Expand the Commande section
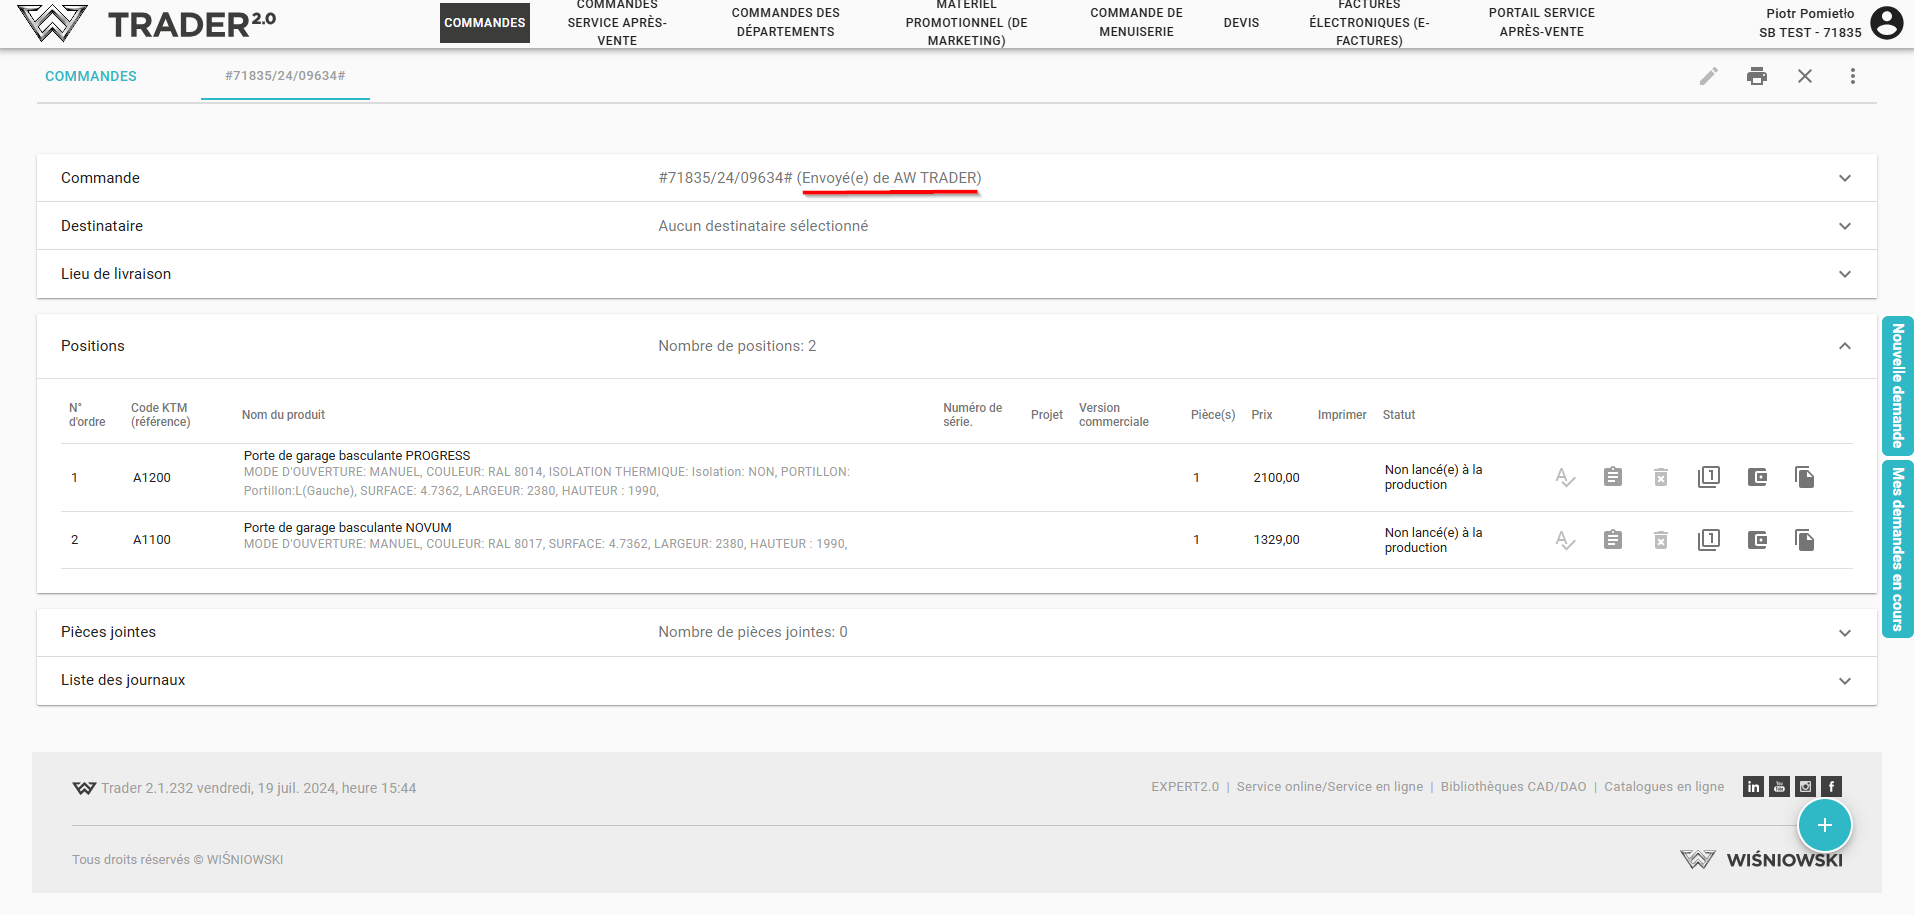Image resolution: width=1914 pixels, height=915 pixels. [1844, 178]
